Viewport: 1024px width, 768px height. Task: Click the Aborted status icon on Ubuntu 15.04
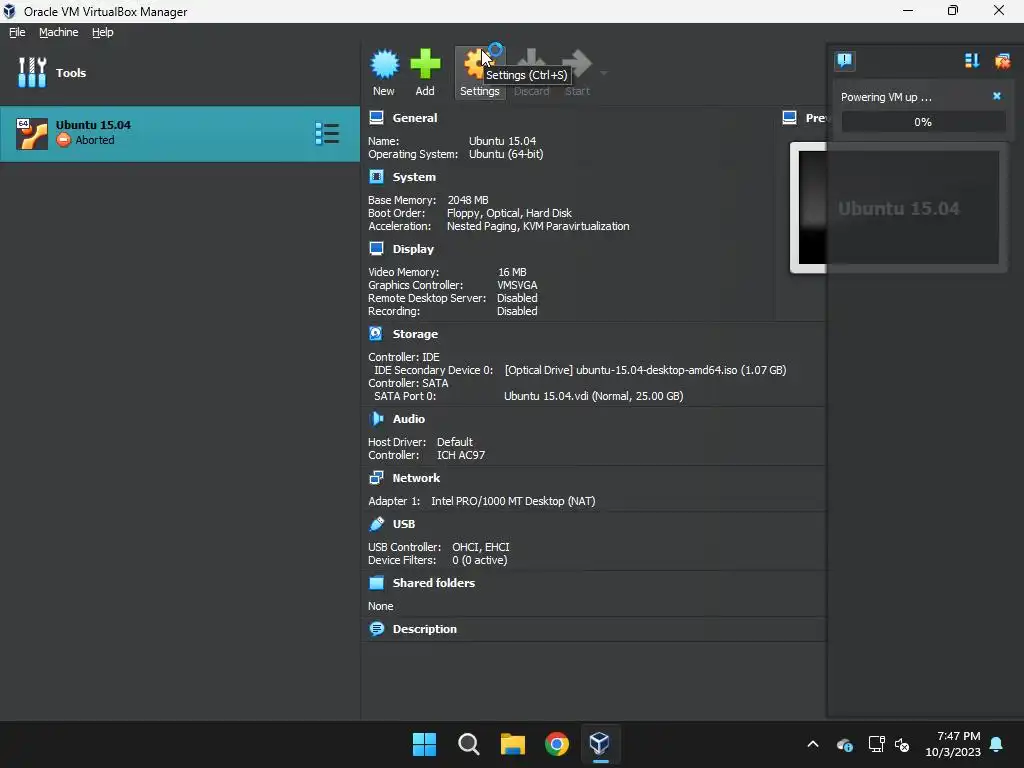(63, 140)
